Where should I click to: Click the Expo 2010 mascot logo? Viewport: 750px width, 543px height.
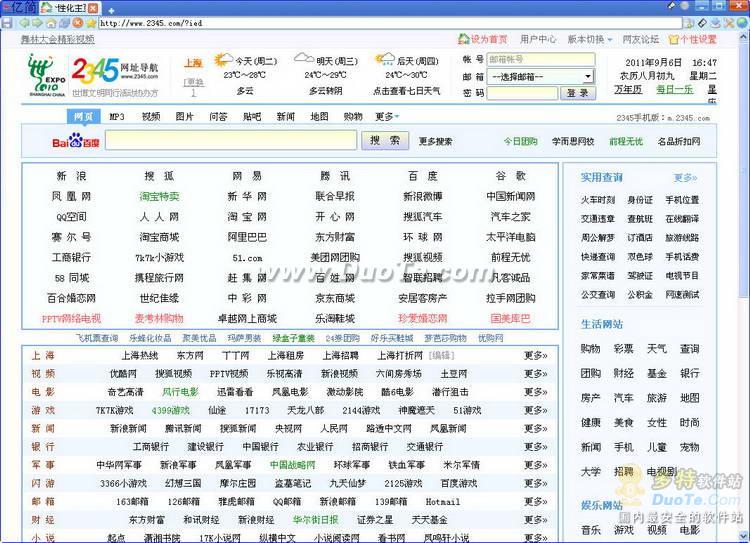coord(46,75)
